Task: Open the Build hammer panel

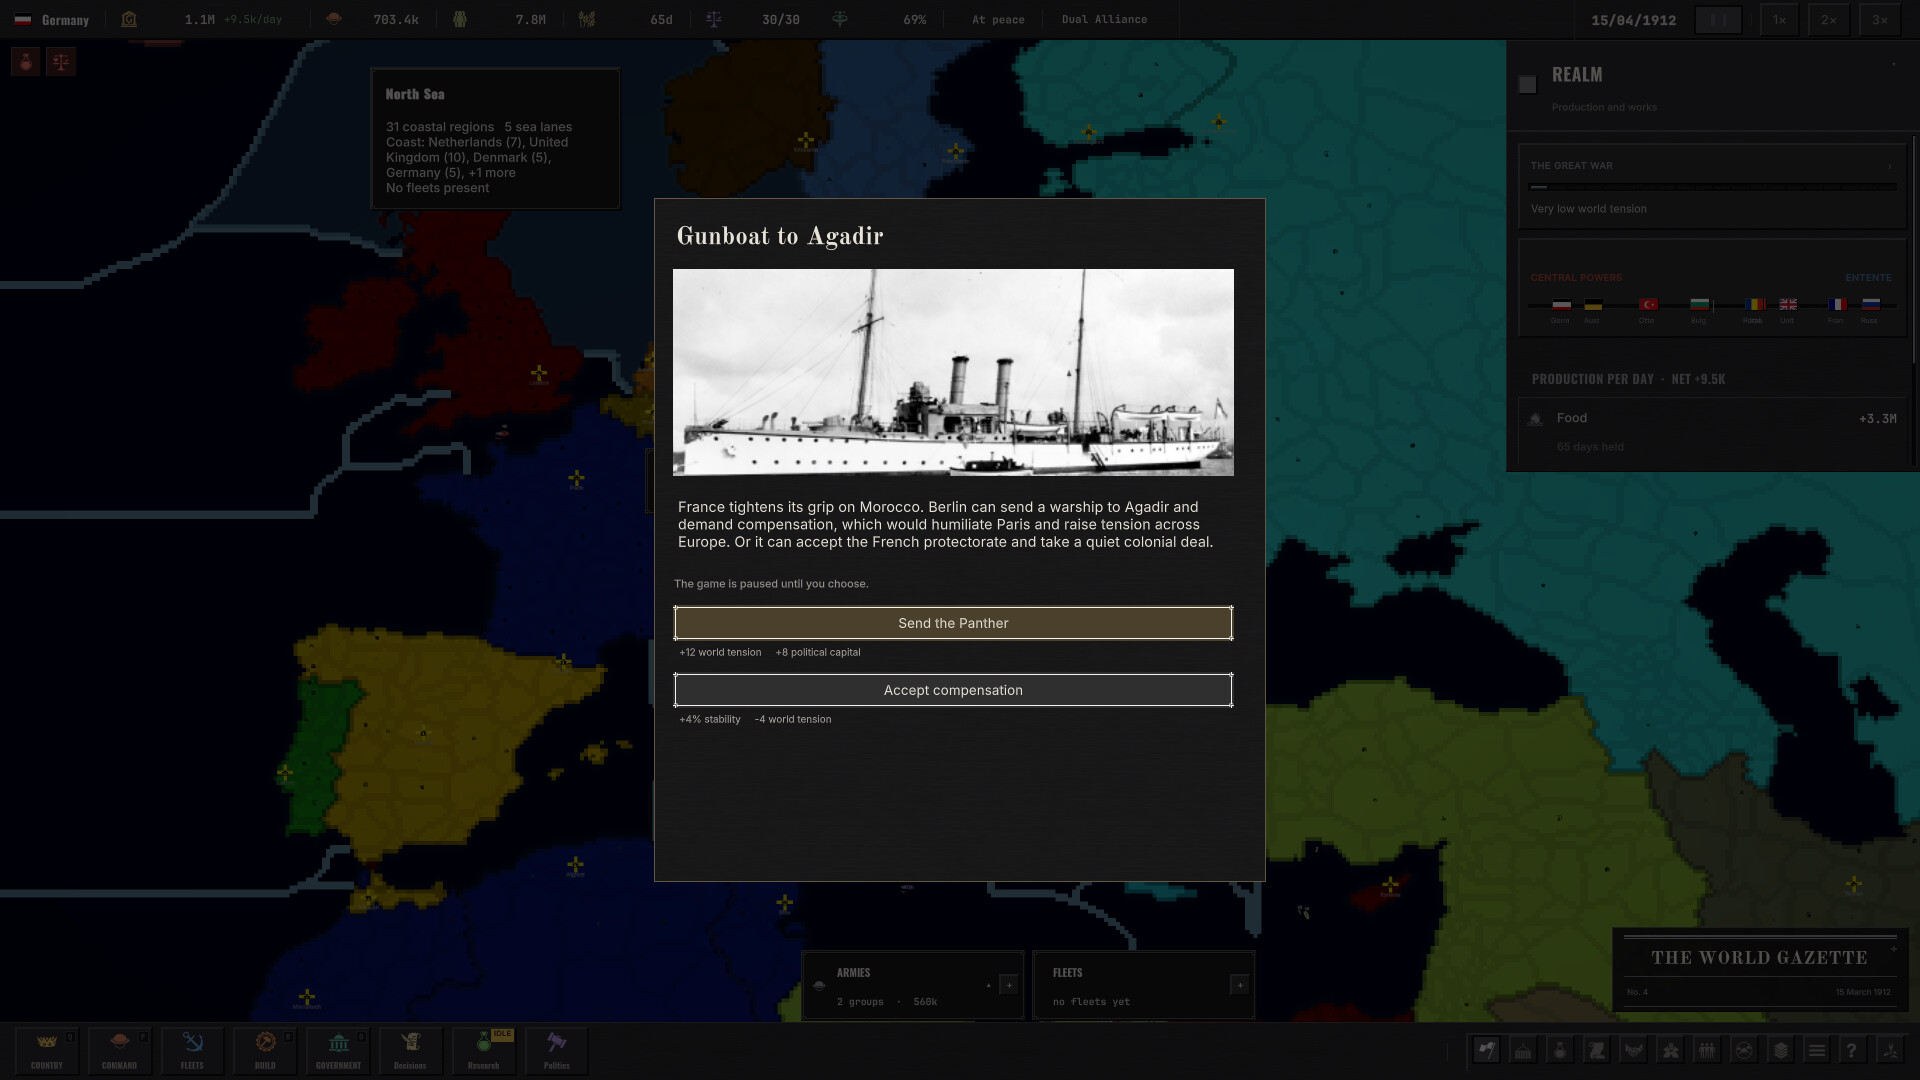Action: click(x=265, y=1051)
